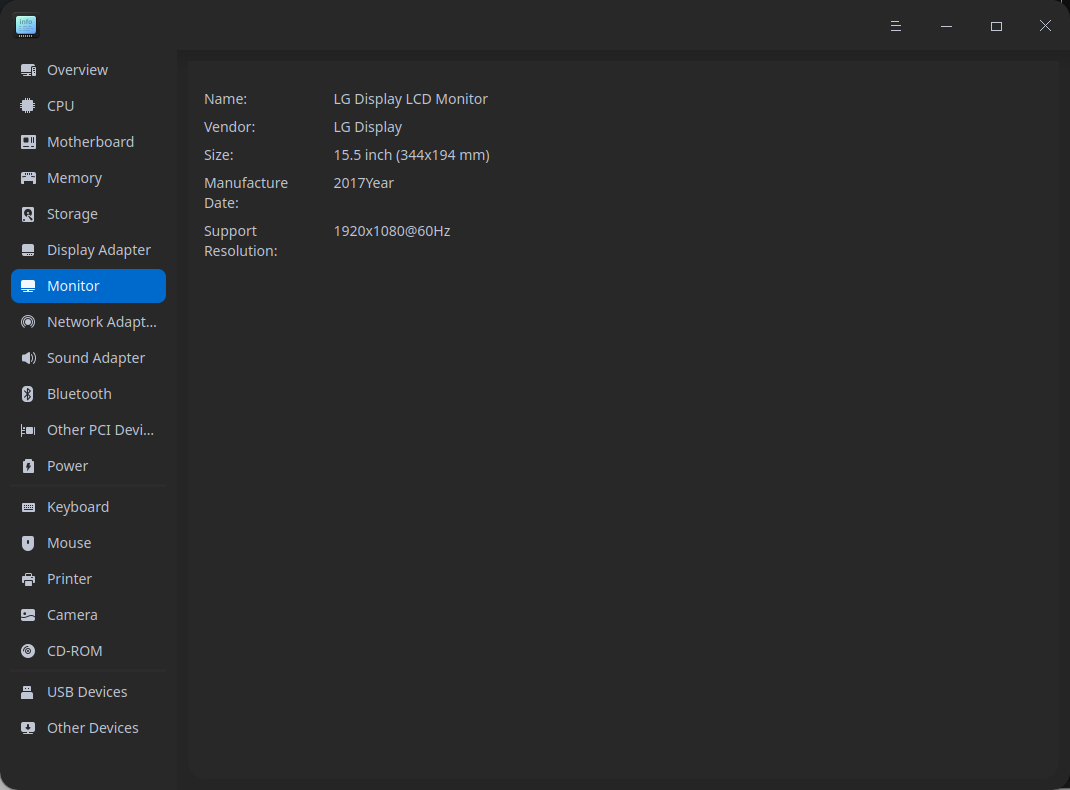Click the size "15.5 inch (344x194 mm)"
Viewport: 1070px width, 790px height.
click(x=411, y=156)
